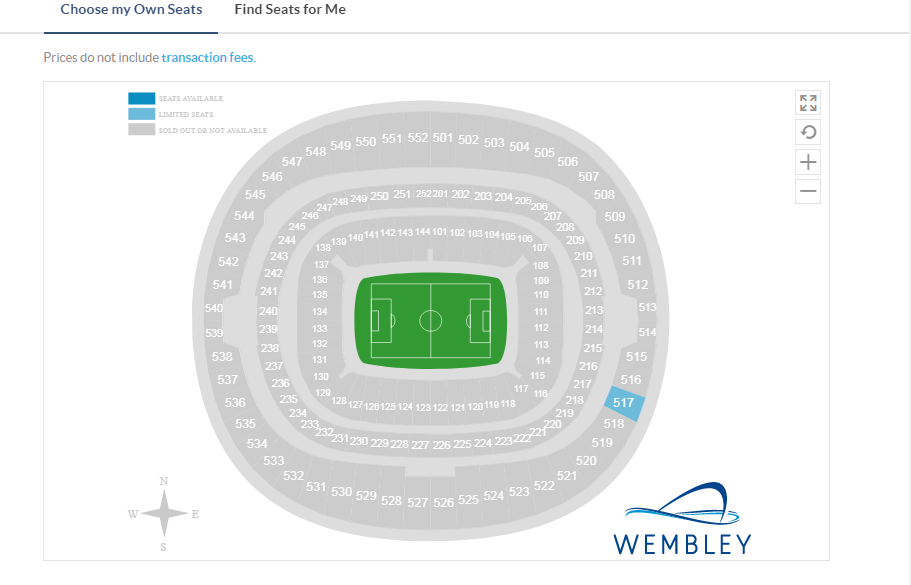This screenshot has width=911, height=585.
Task: Open the transaction fees link
Action: pos(207,58)
